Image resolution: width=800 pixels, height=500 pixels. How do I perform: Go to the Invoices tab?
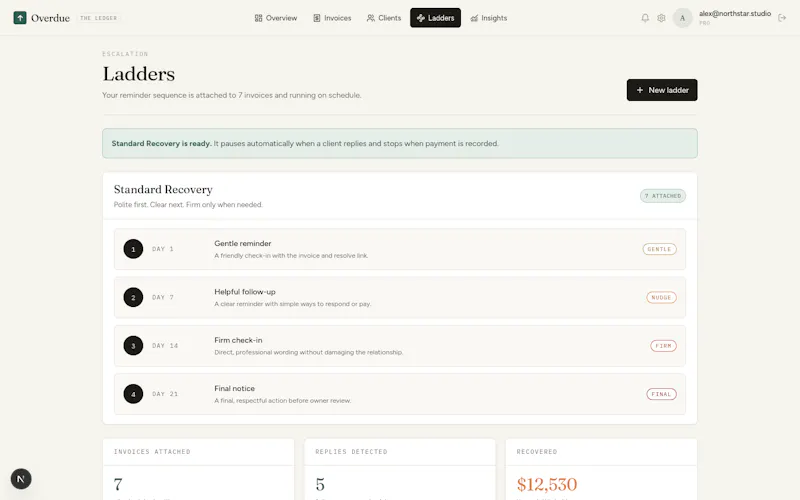click(x=332, y=18)
